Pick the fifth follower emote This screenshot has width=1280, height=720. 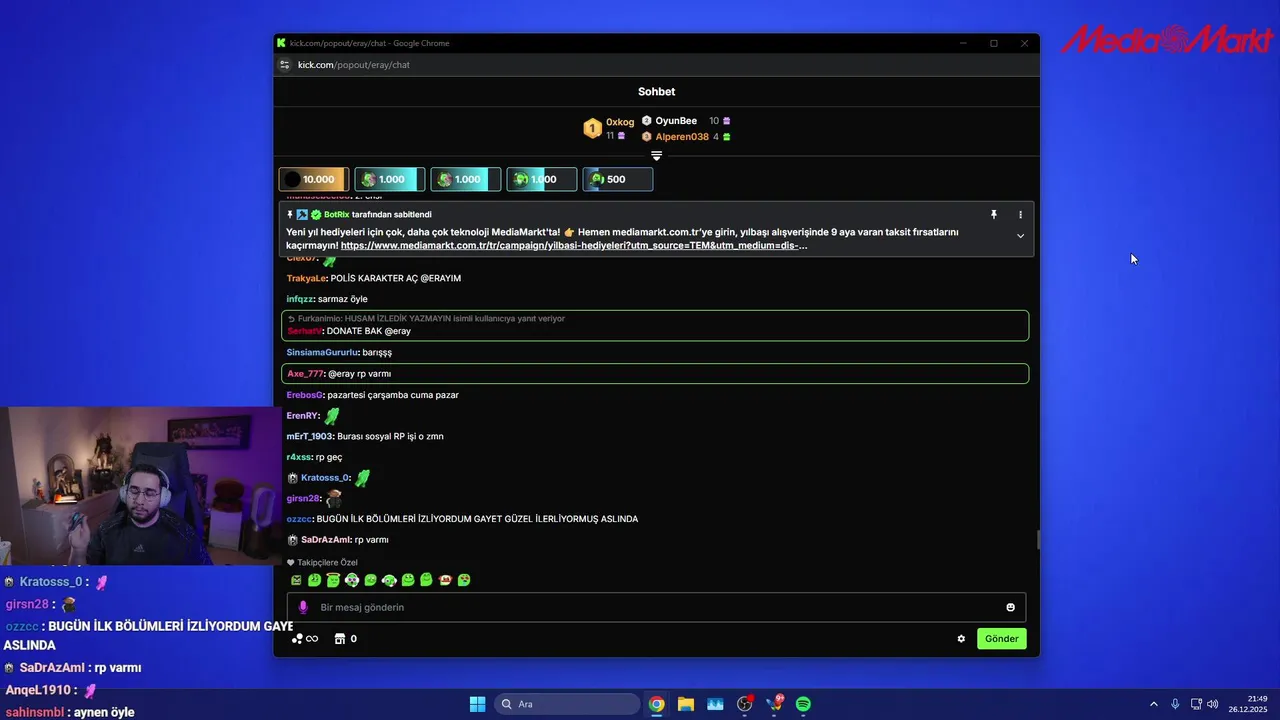370,580
